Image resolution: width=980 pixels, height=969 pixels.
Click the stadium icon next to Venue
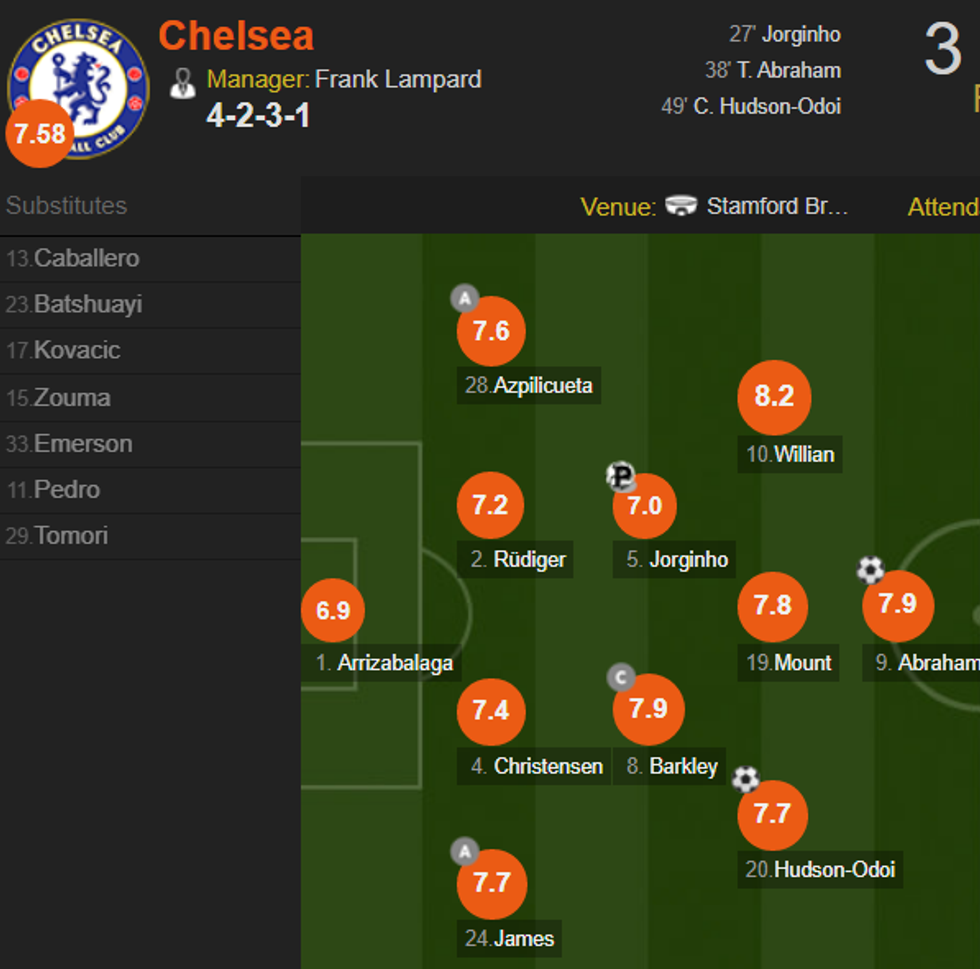(x=681, y=206)
